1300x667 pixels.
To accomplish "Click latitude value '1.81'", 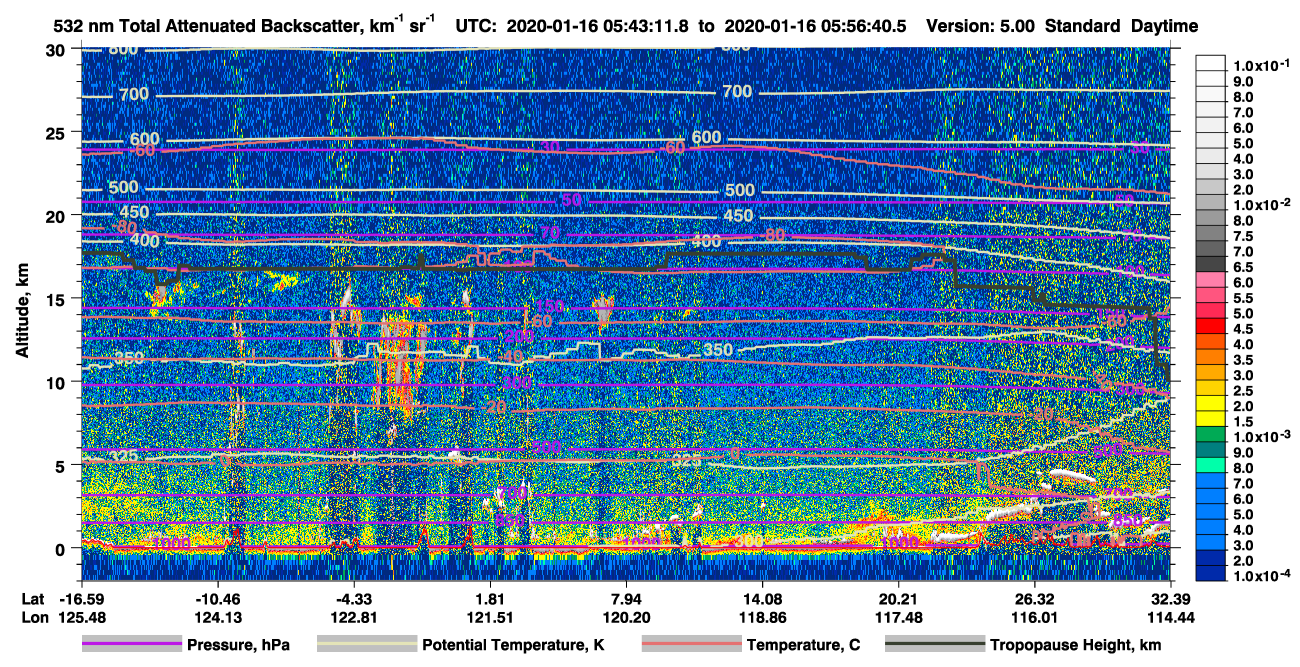I will [490, 599].
